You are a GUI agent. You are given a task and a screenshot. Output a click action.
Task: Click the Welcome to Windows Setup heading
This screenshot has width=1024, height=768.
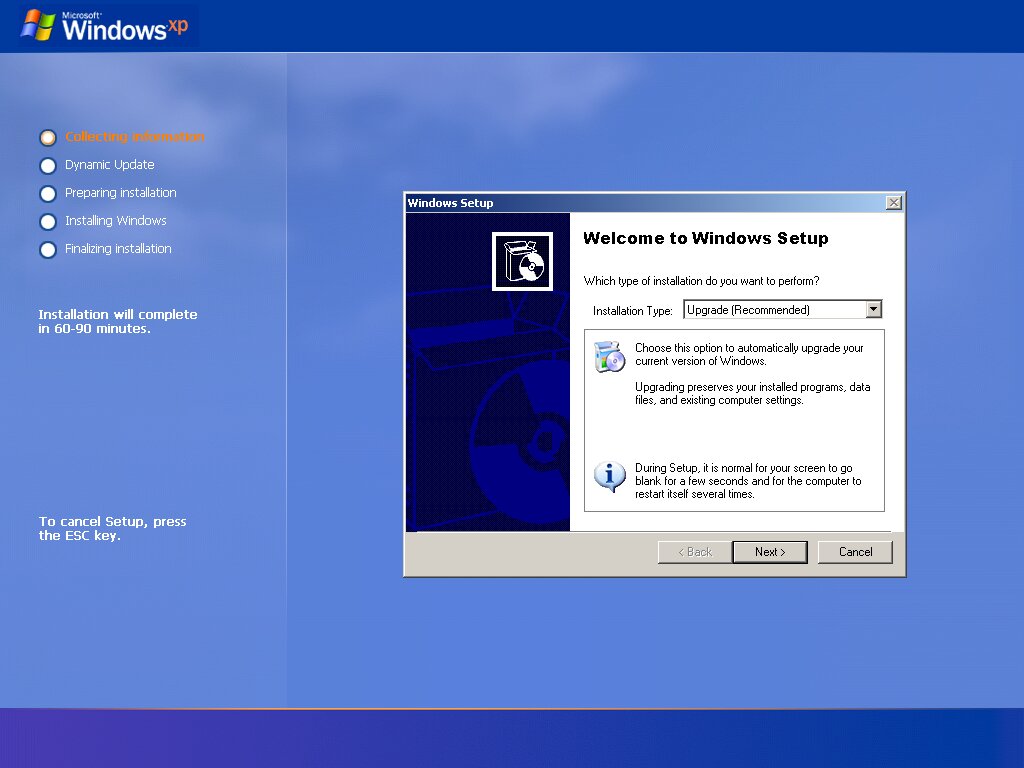click(x=706, y=238)
